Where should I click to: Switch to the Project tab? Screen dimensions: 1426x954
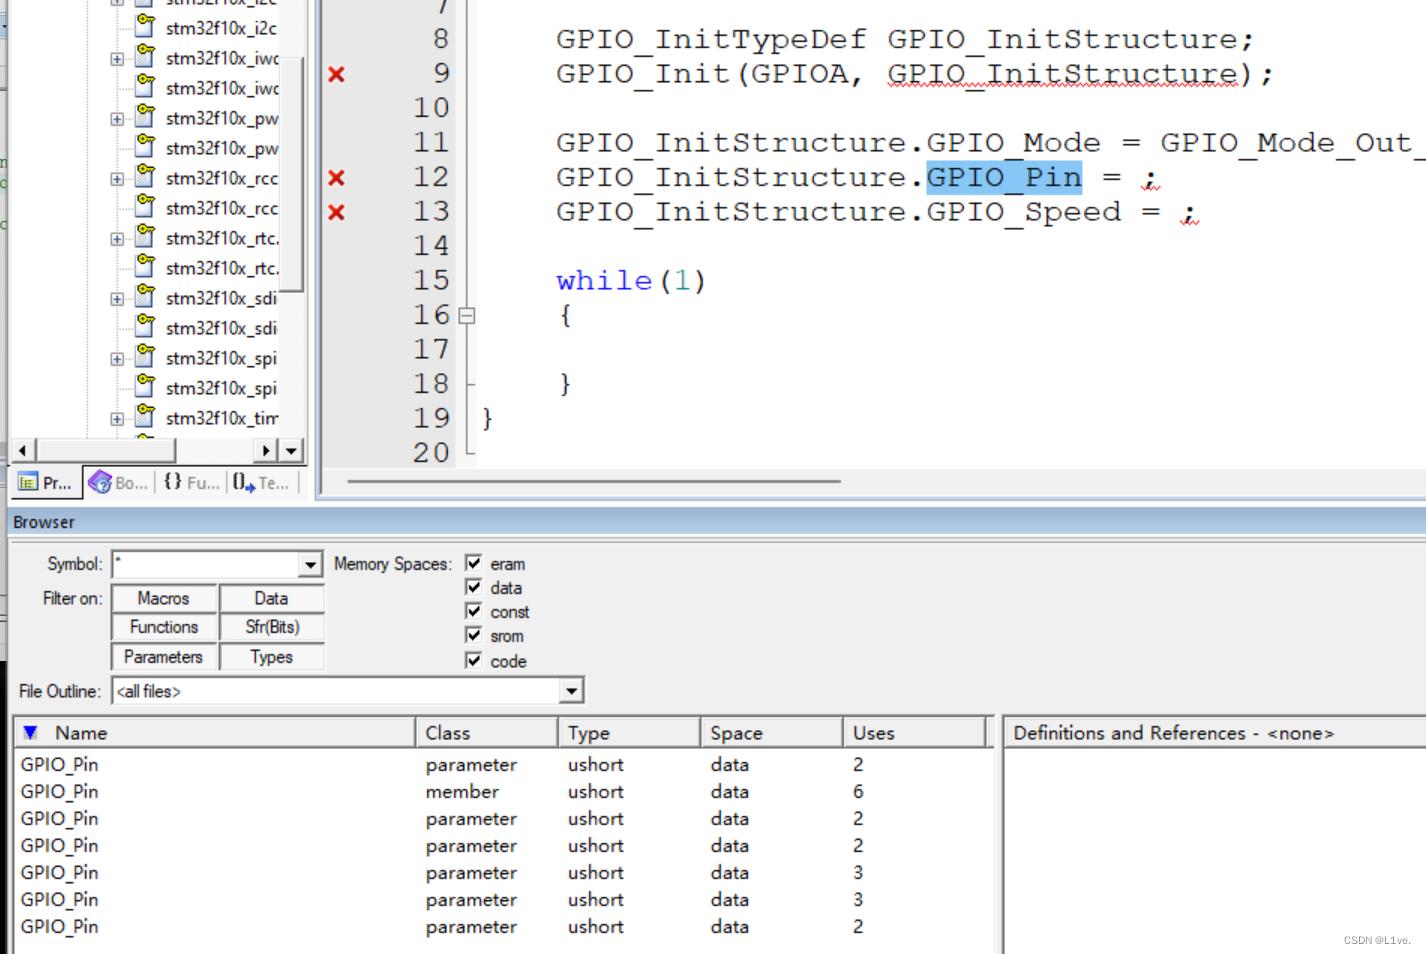(45, 482)
